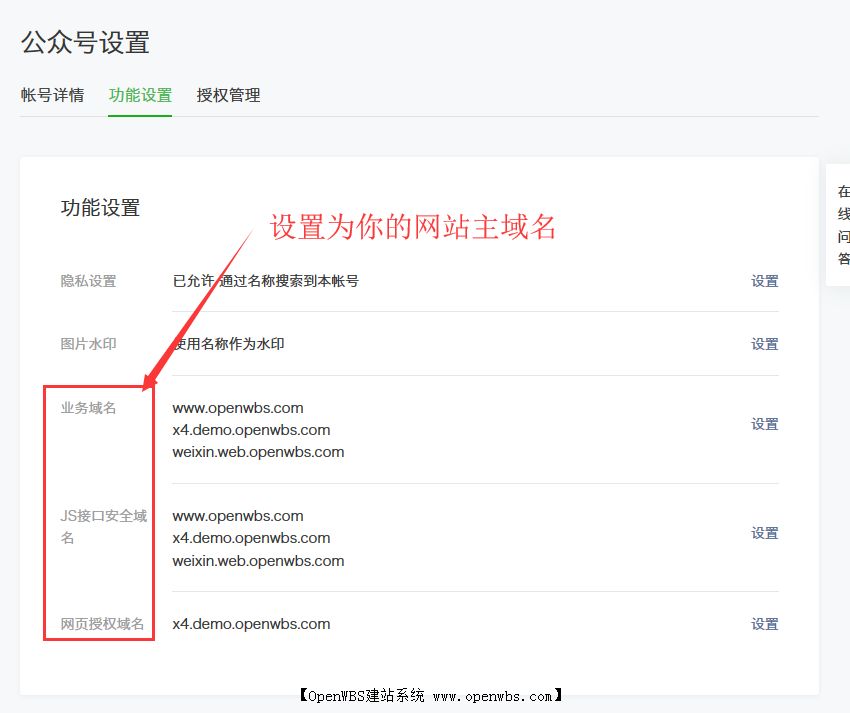Screen dimensions: 850x713
Task: Click 设置 beside JS接口安全域名
Action: point(764,533)
